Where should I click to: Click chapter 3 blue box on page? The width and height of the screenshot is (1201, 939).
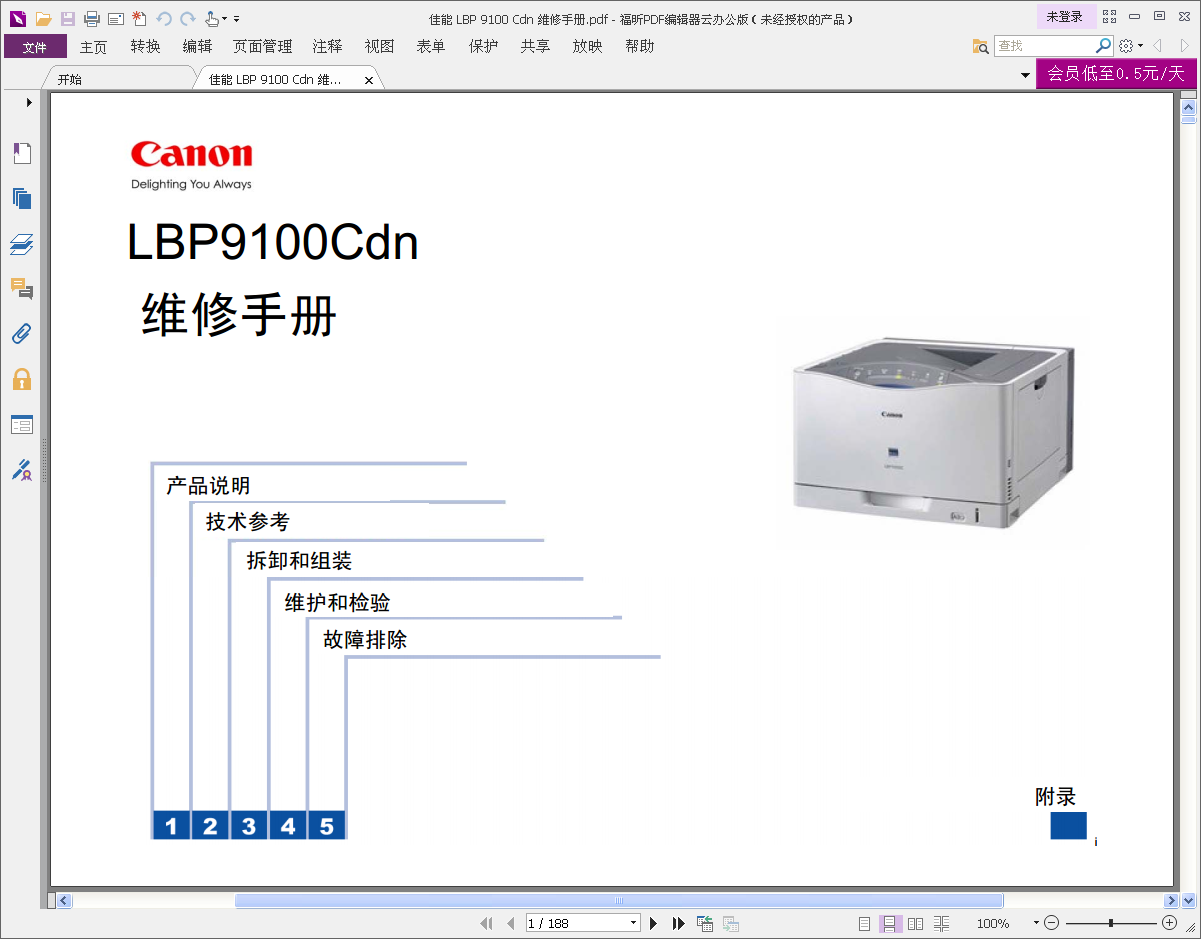click(x=249, y=825)
